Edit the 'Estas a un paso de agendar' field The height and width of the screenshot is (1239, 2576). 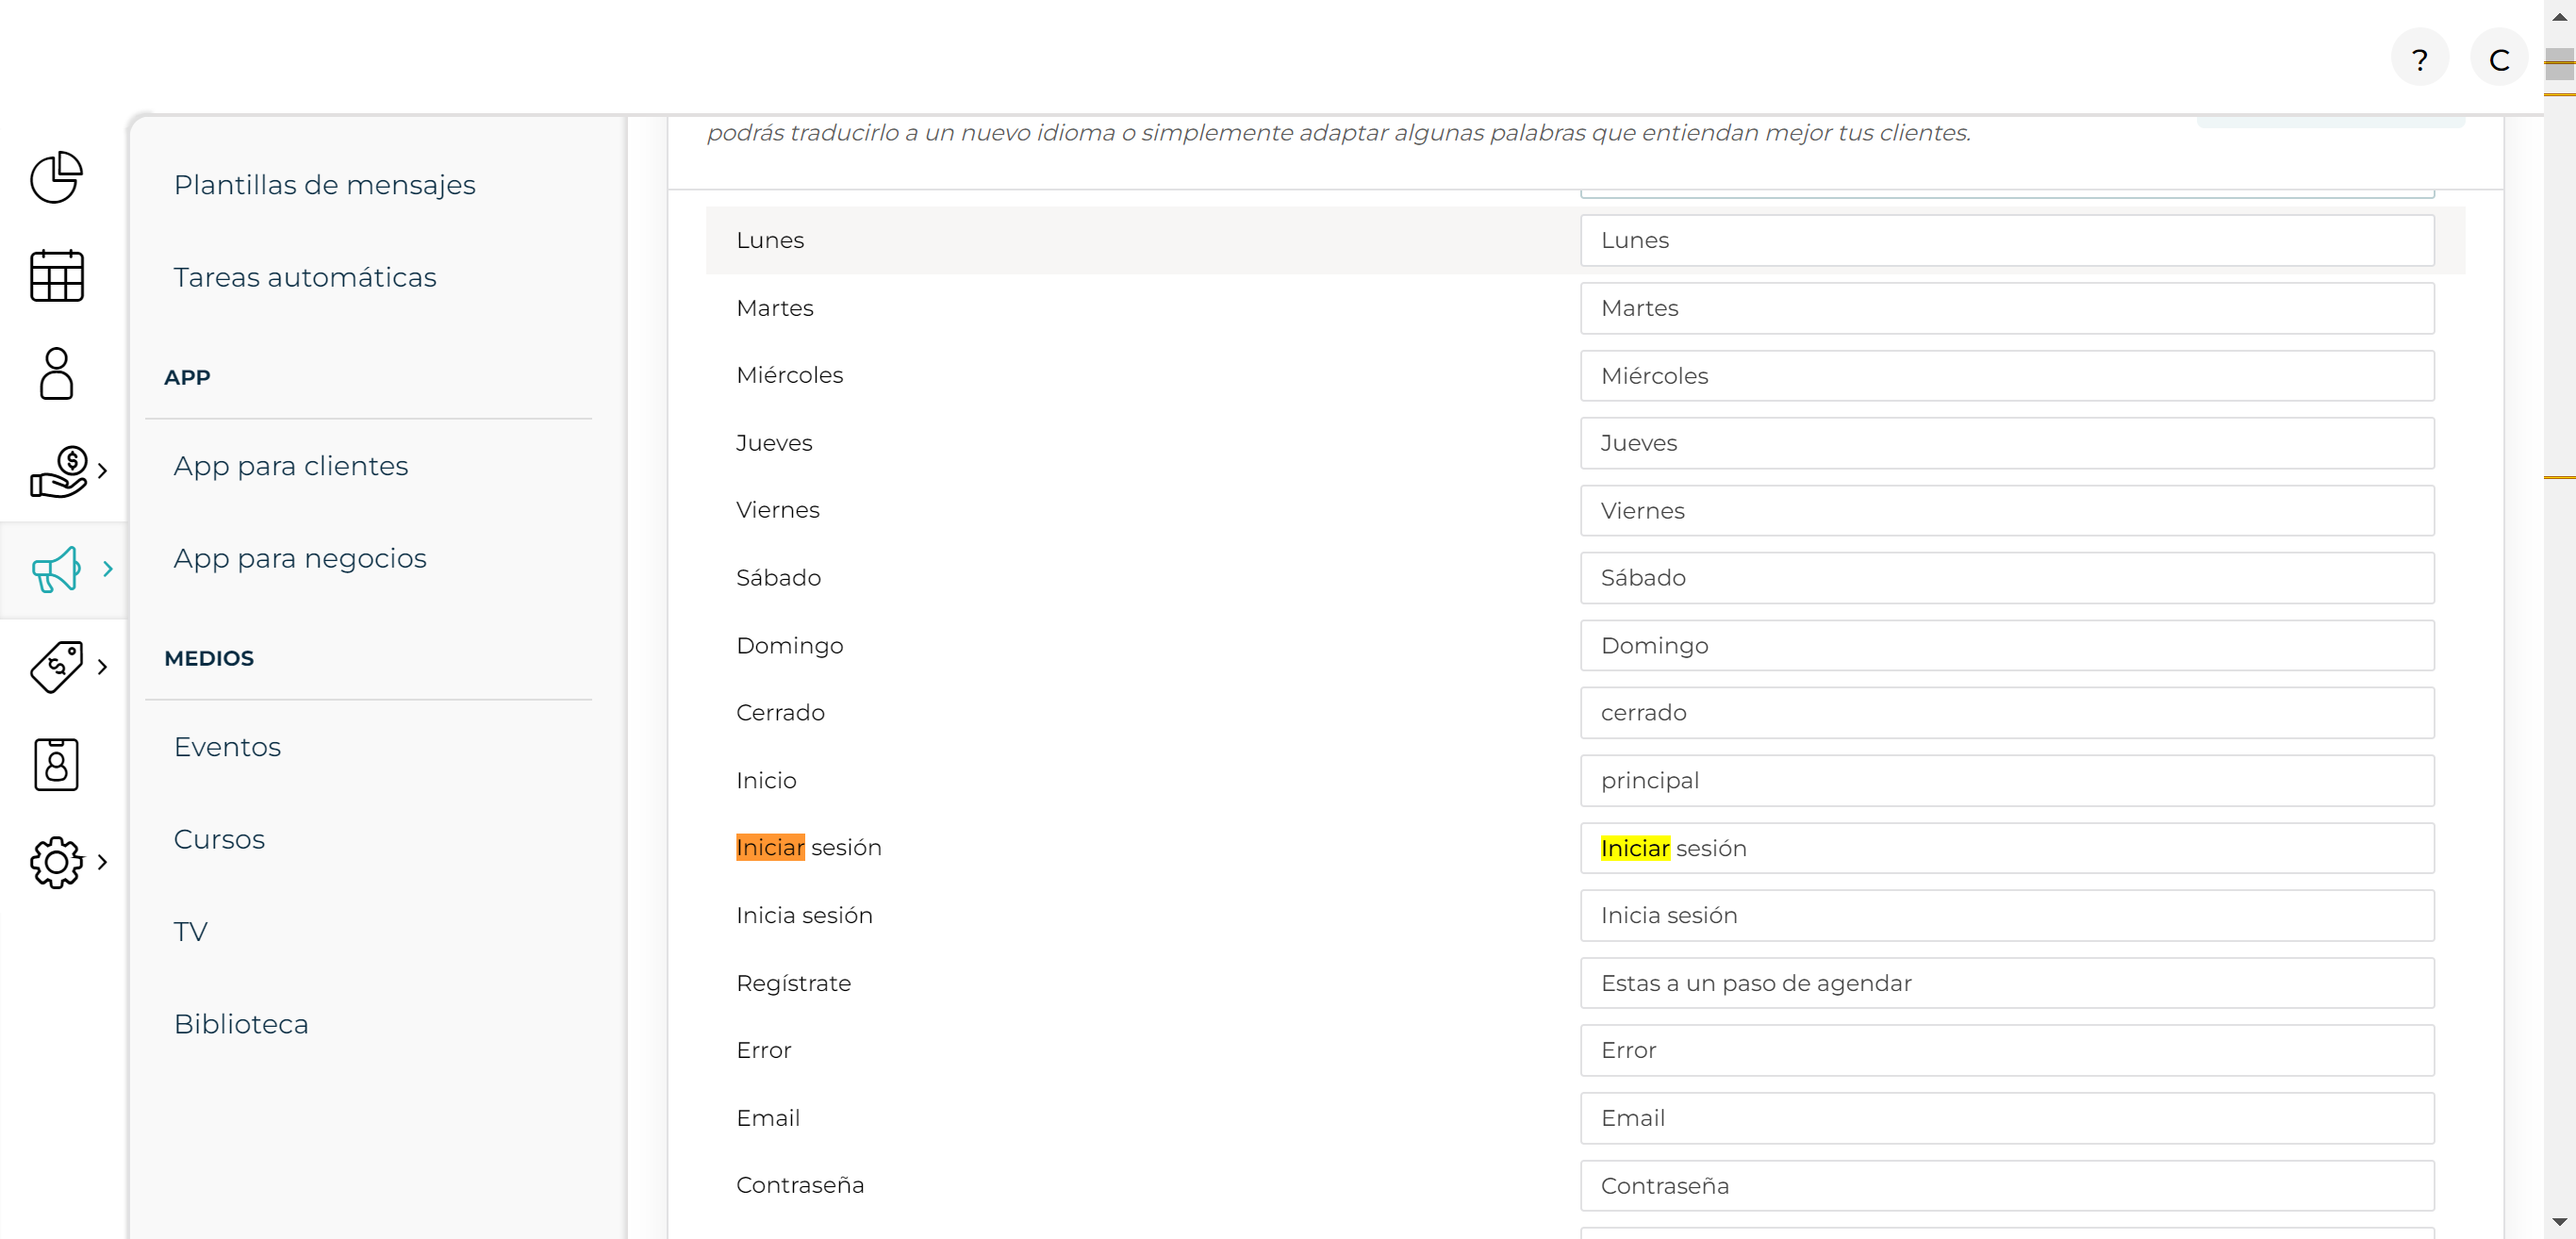2007,983
